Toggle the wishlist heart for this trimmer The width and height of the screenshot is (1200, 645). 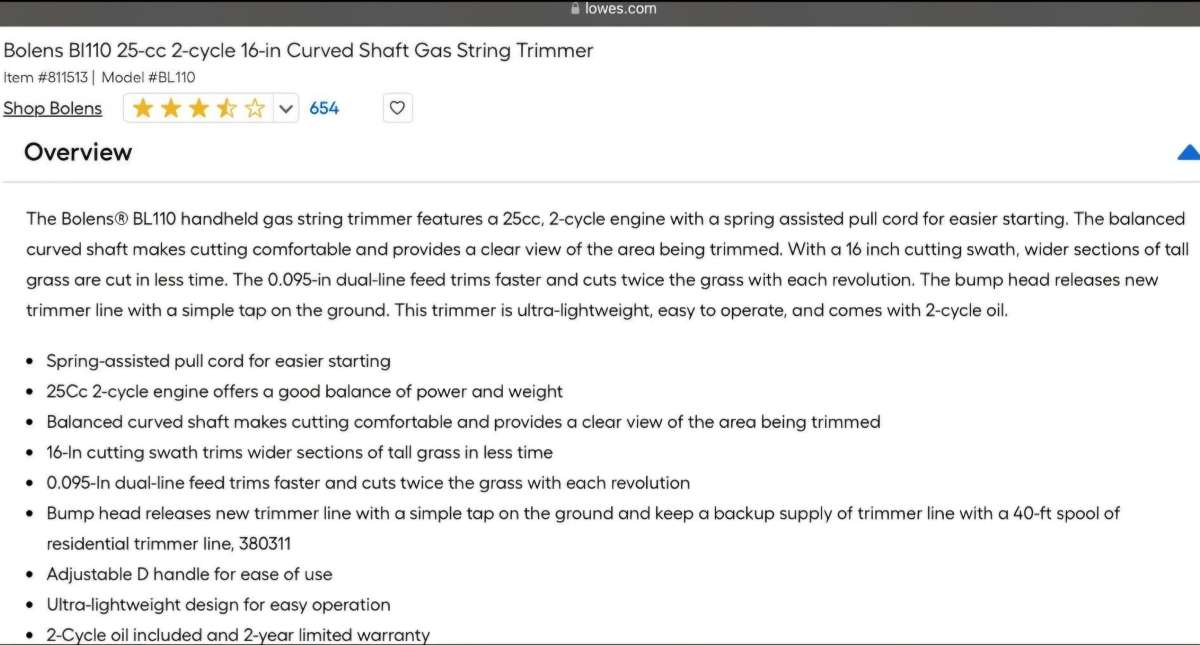tap(397, 107)
